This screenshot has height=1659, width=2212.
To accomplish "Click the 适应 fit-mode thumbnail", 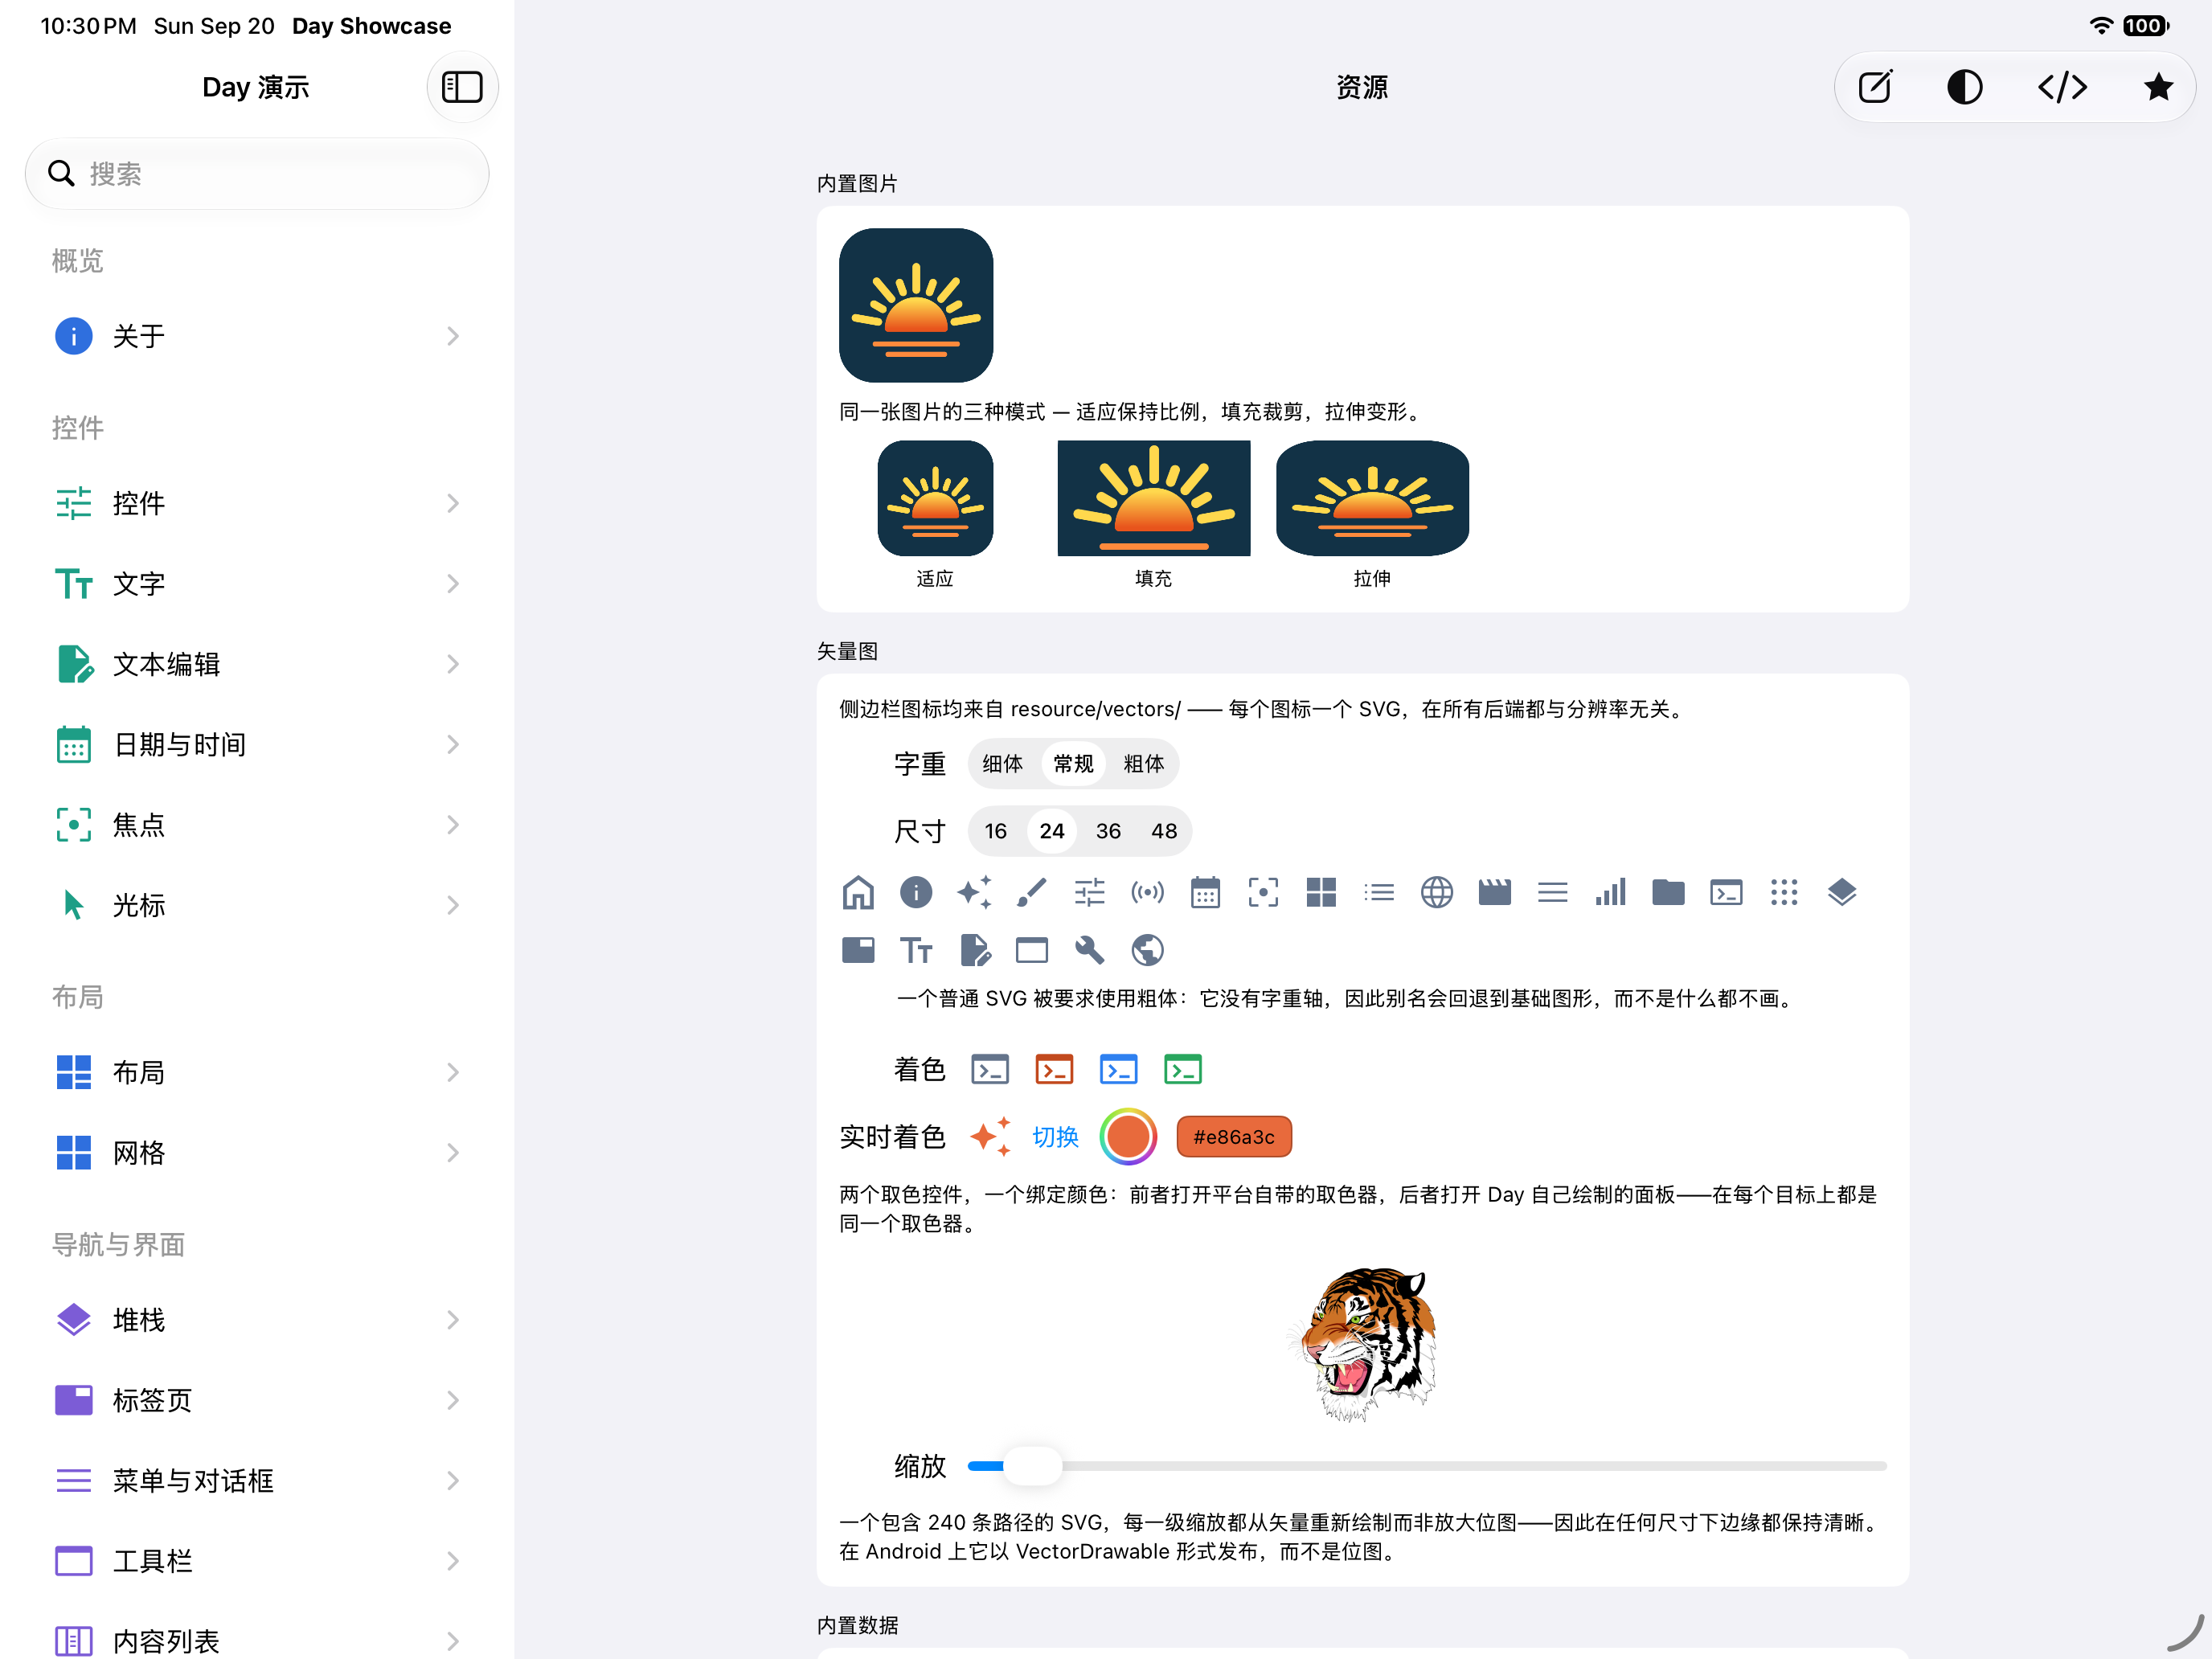I will (x=935, y=498).
